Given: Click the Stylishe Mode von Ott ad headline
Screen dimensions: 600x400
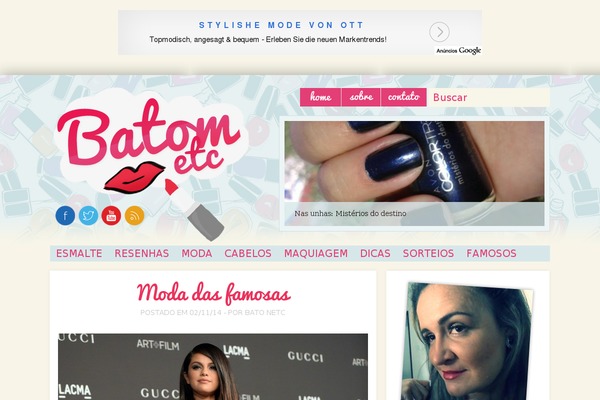Looking at the screenshot, I should point(281,25).
